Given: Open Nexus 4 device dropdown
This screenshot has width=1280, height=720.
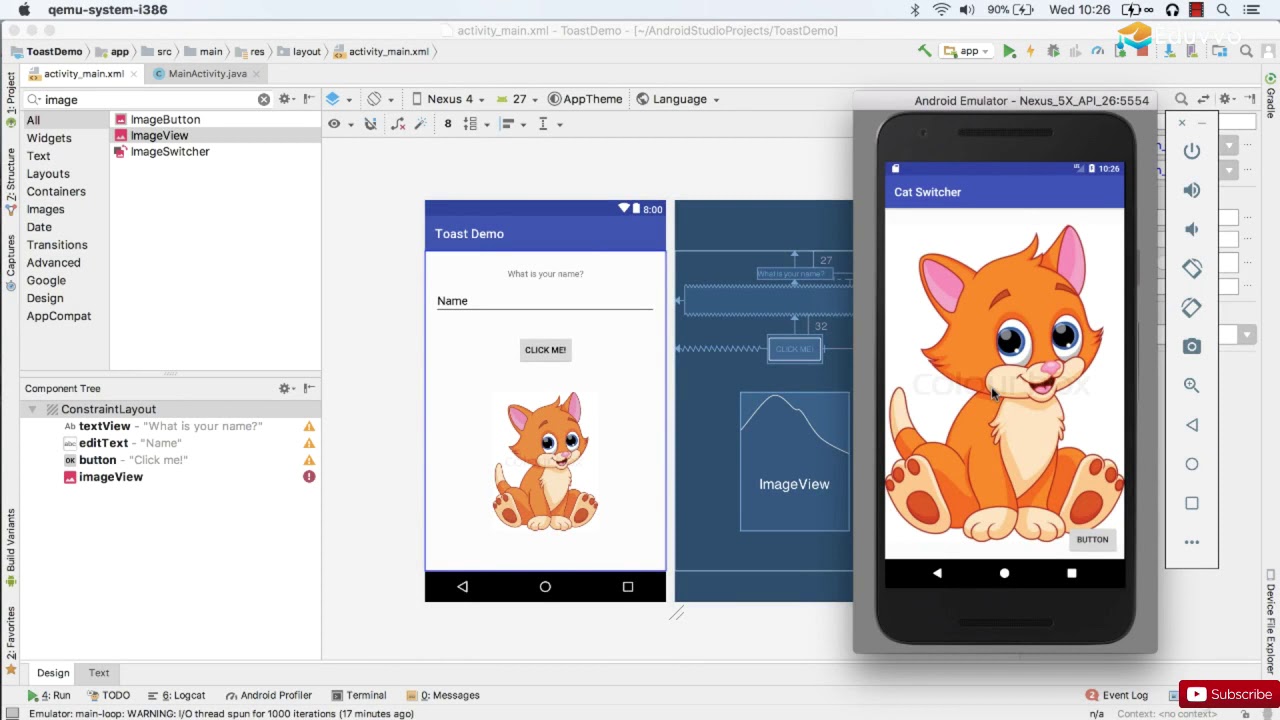Looking at the screenshot, I should (x=448, y=99).
